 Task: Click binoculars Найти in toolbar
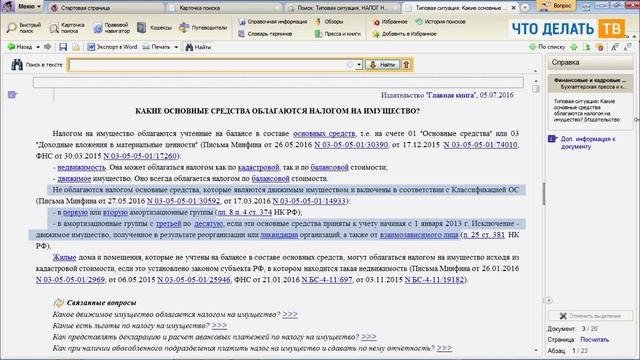[198, 47]
